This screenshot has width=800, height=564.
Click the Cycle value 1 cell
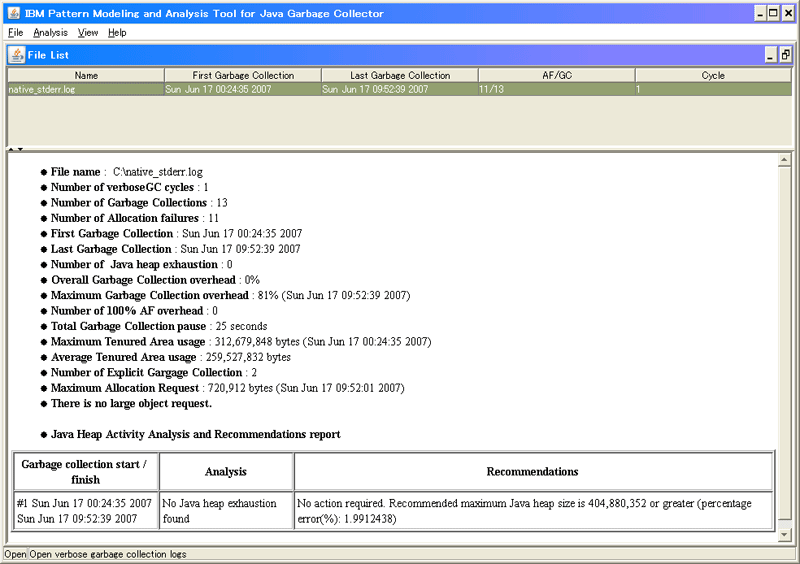point(713,89)
